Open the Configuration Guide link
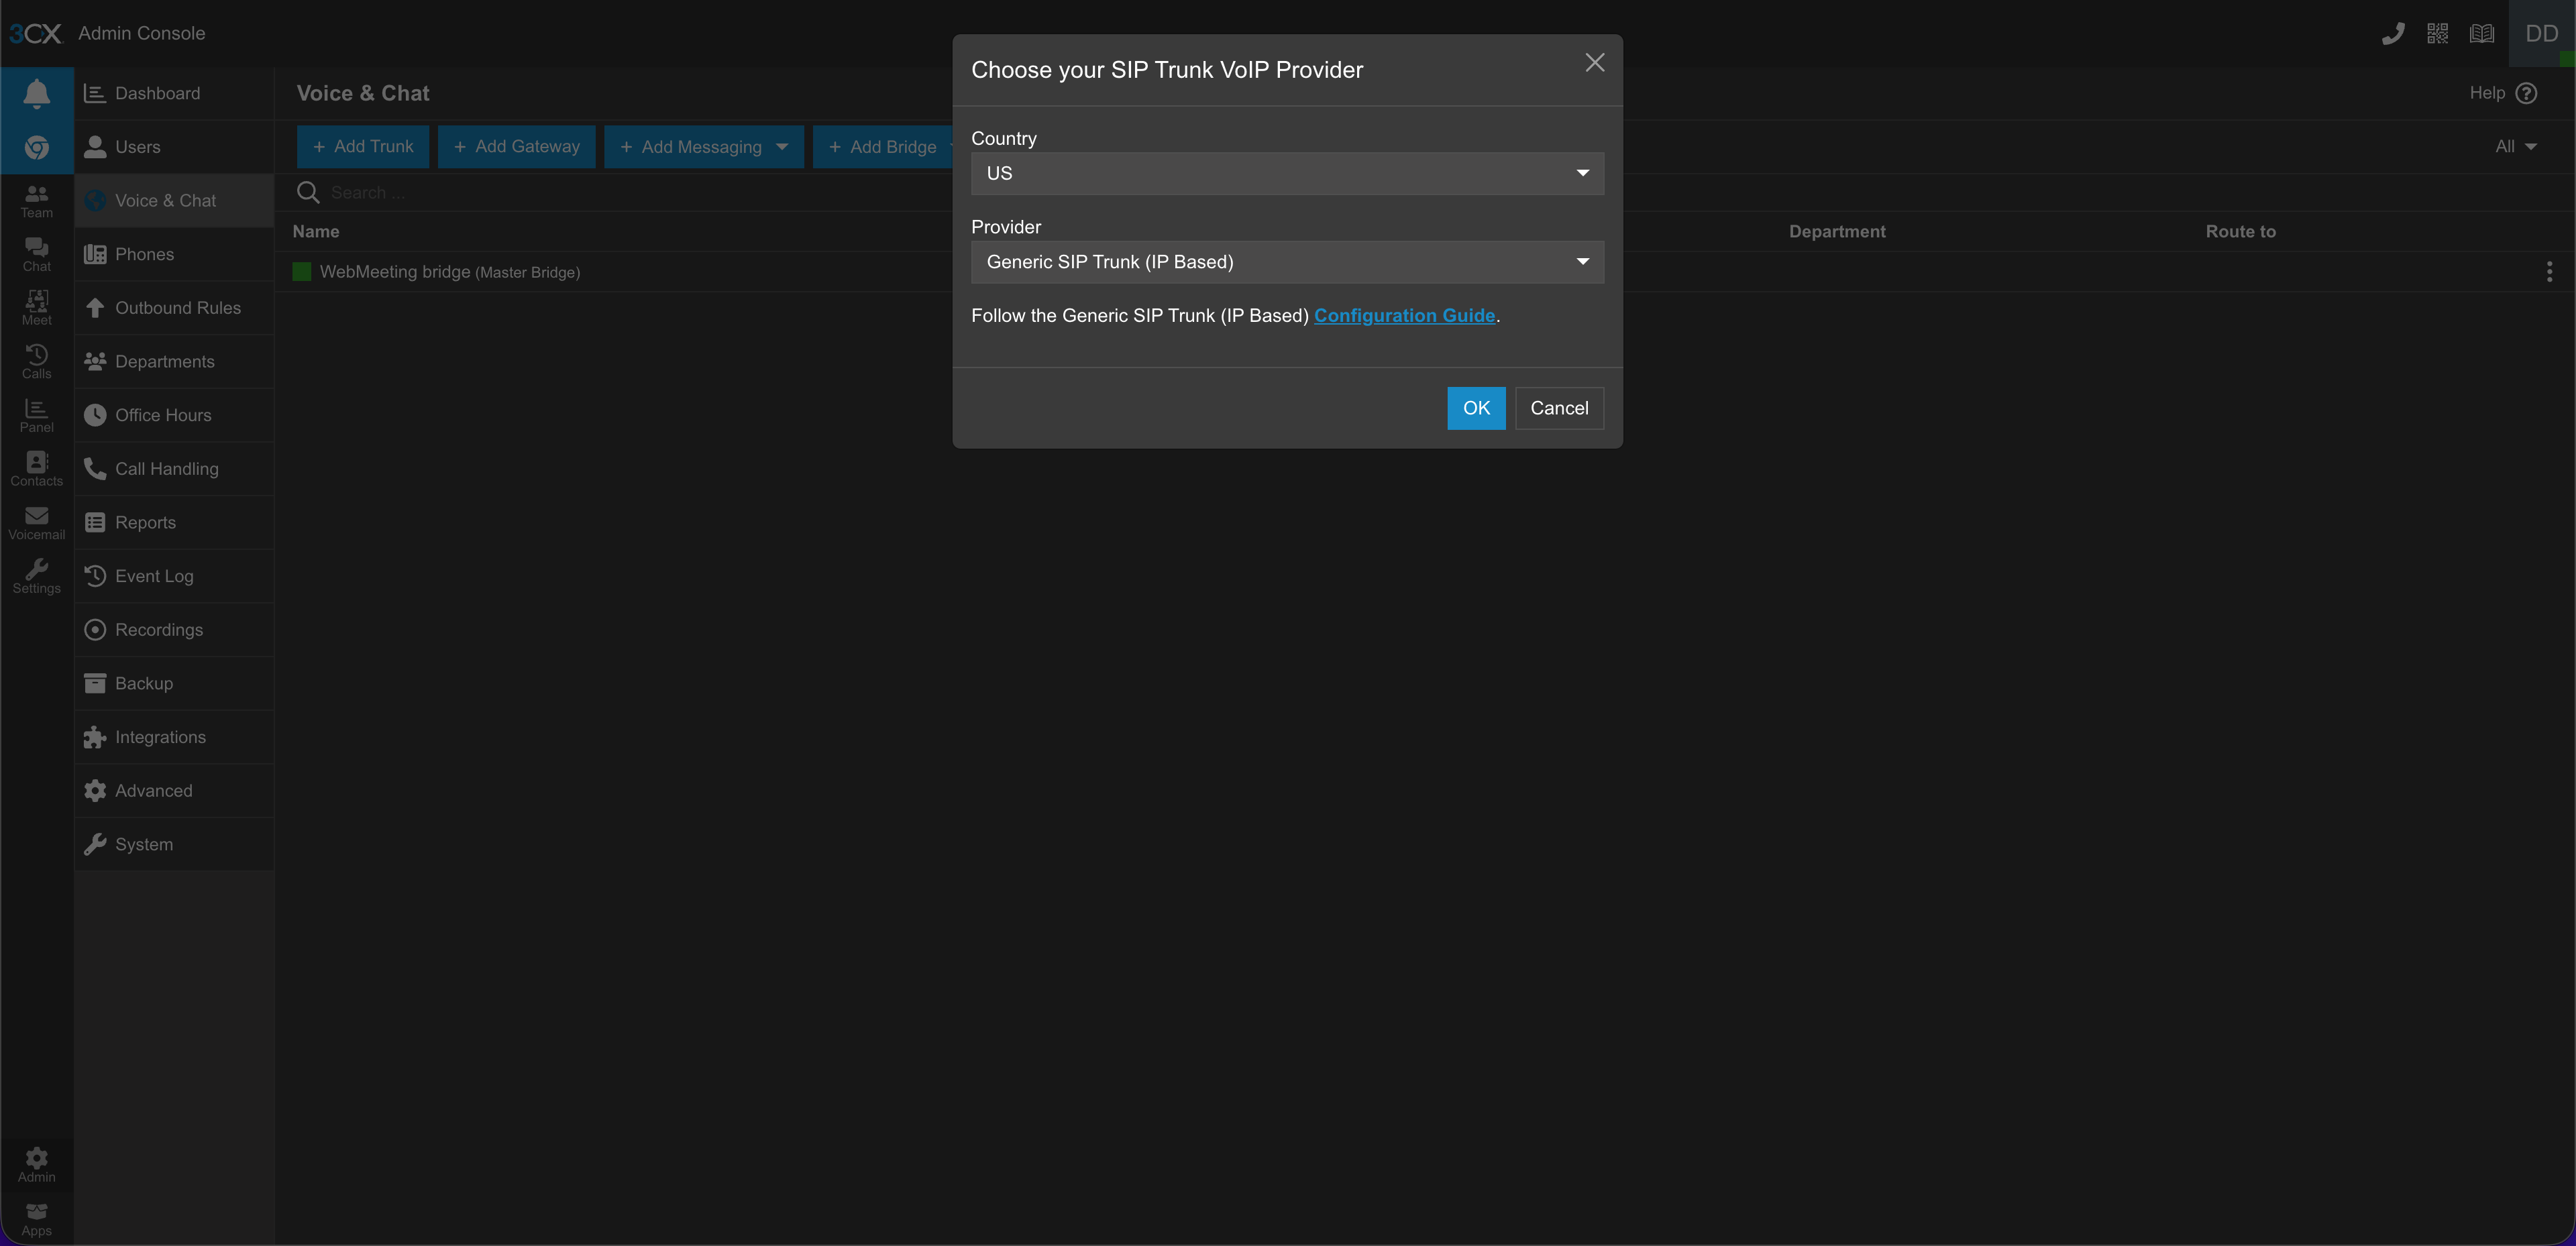 tap(1404, 316)
